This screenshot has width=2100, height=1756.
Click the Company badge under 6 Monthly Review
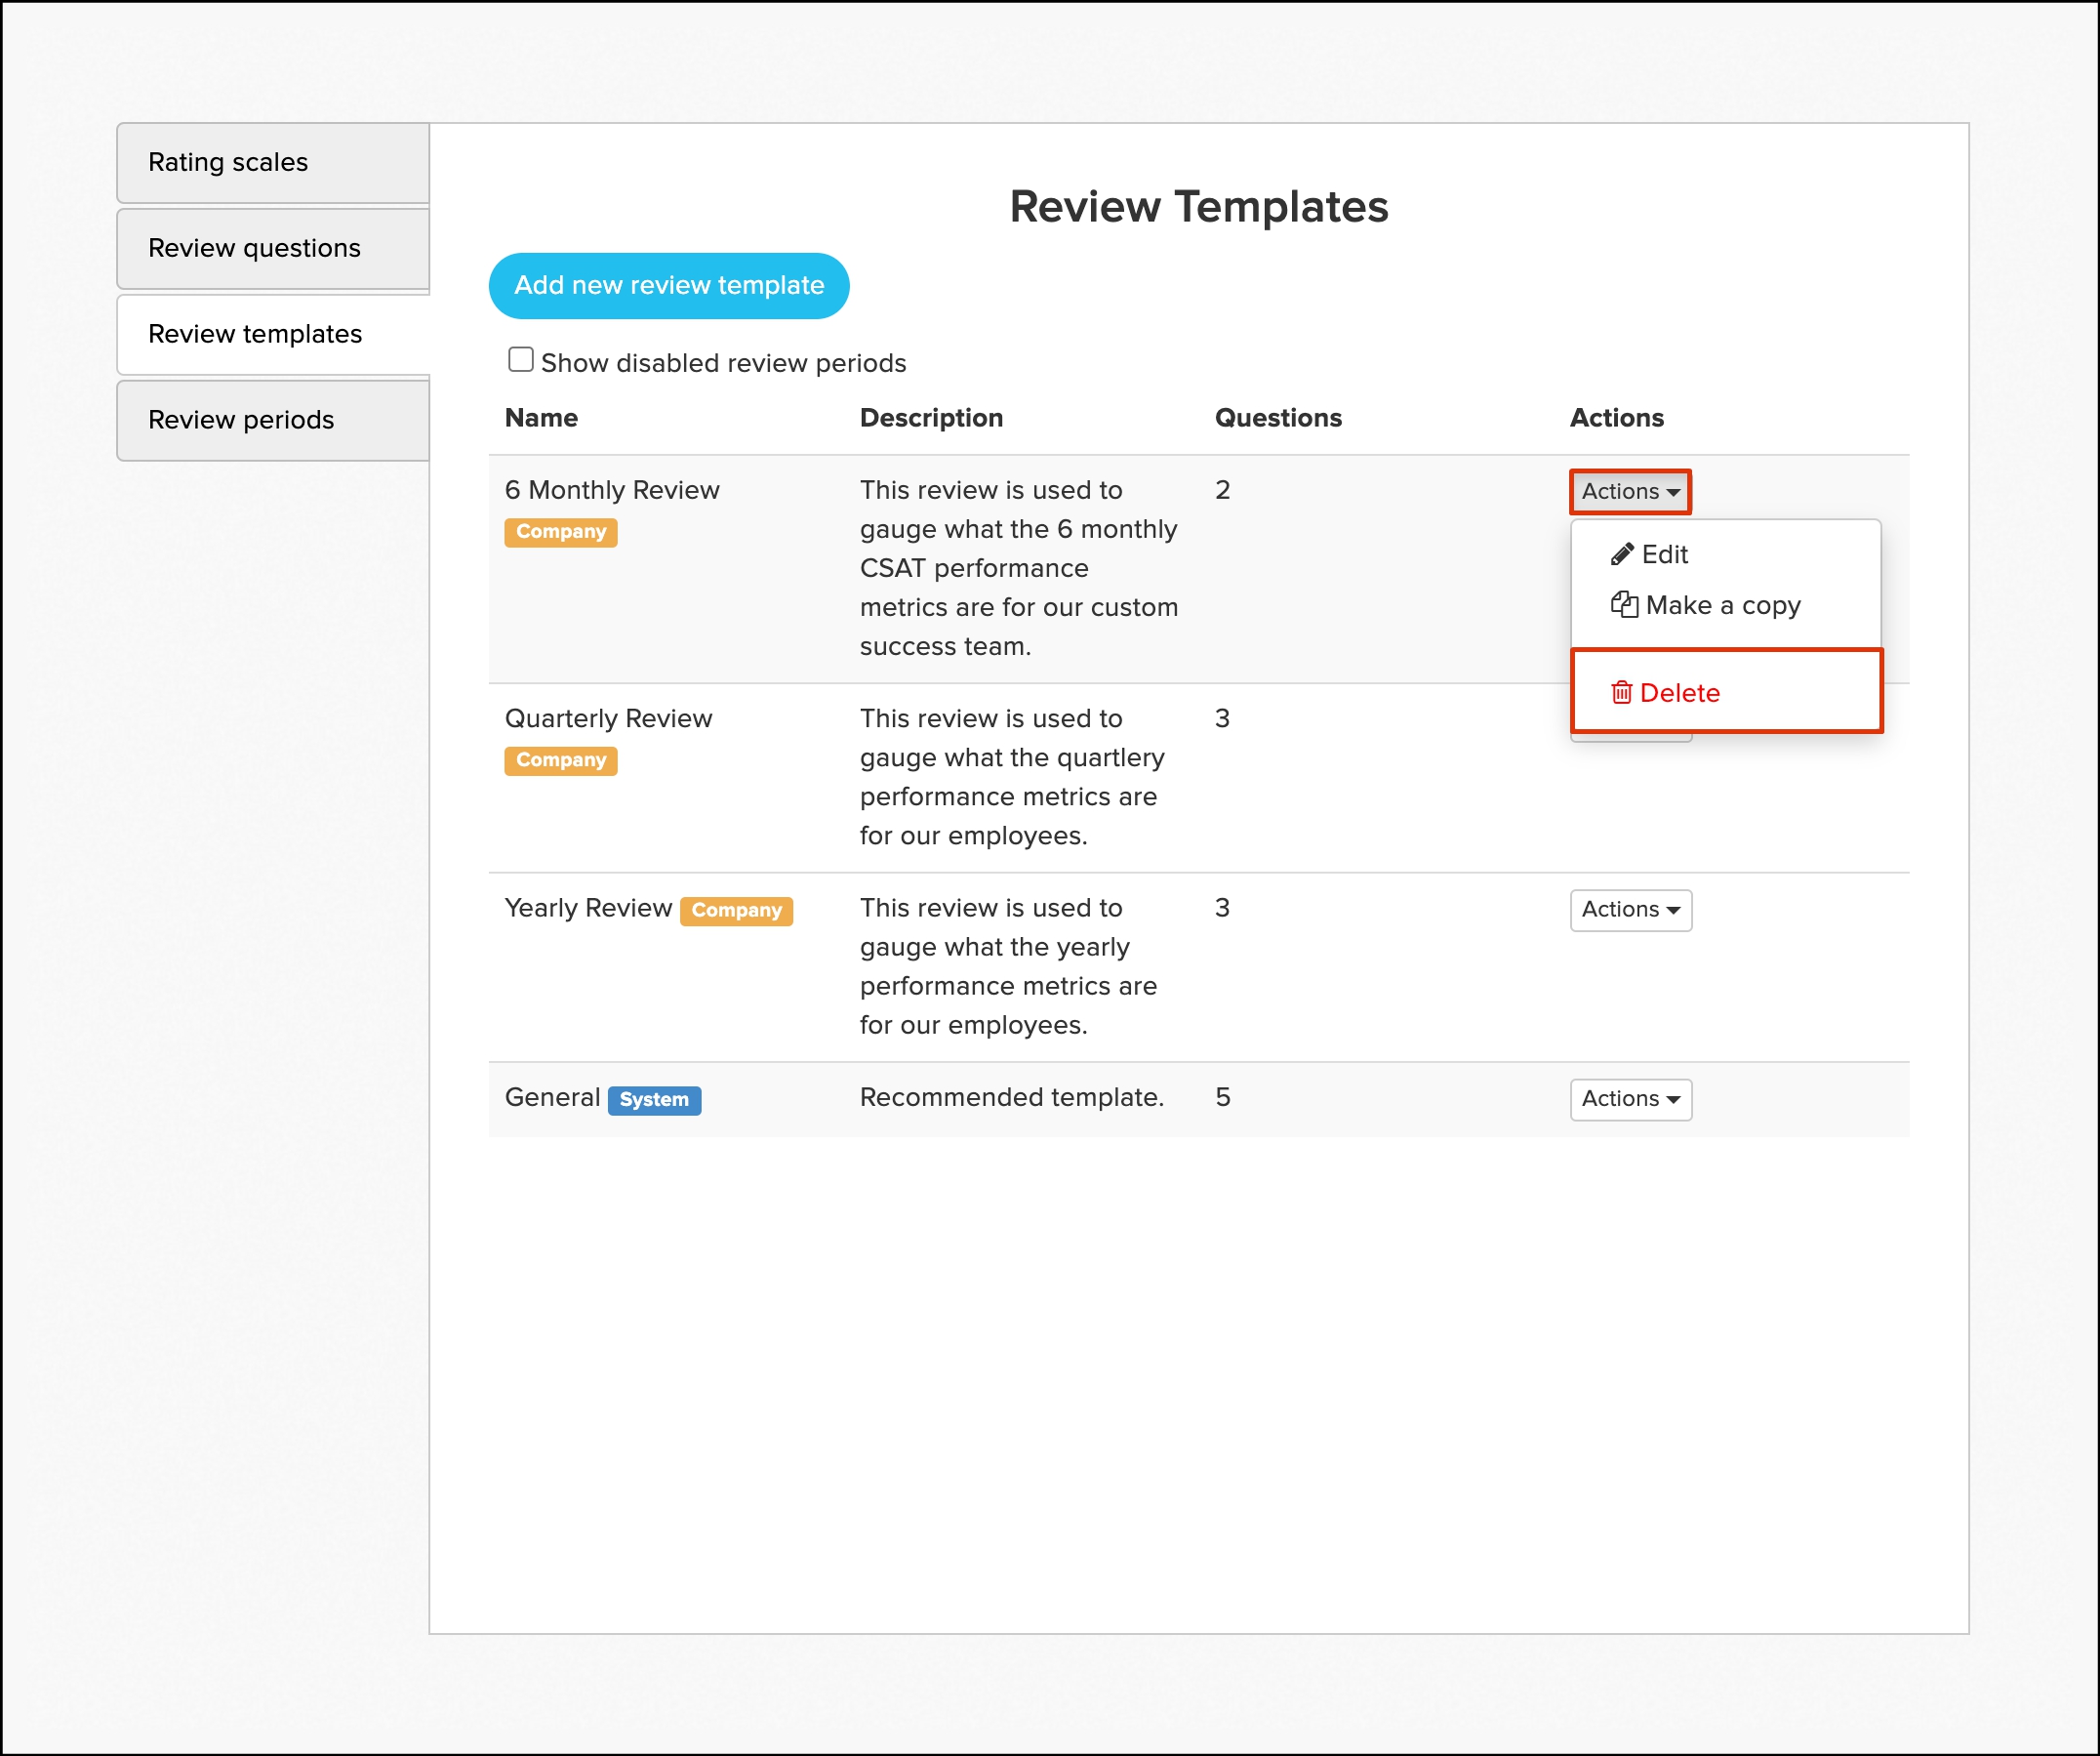pos(560,532)
